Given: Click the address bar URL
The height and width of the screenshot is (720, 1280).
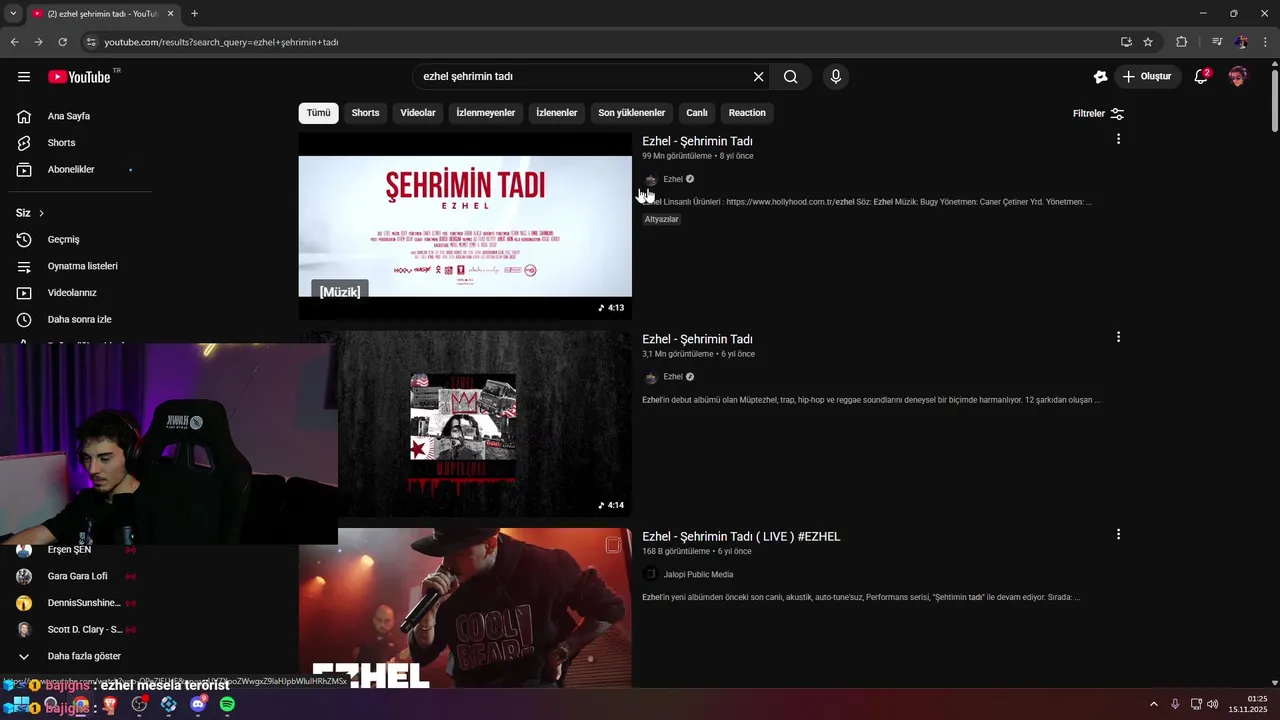Looking at the screenshot, I should [221, 42].
